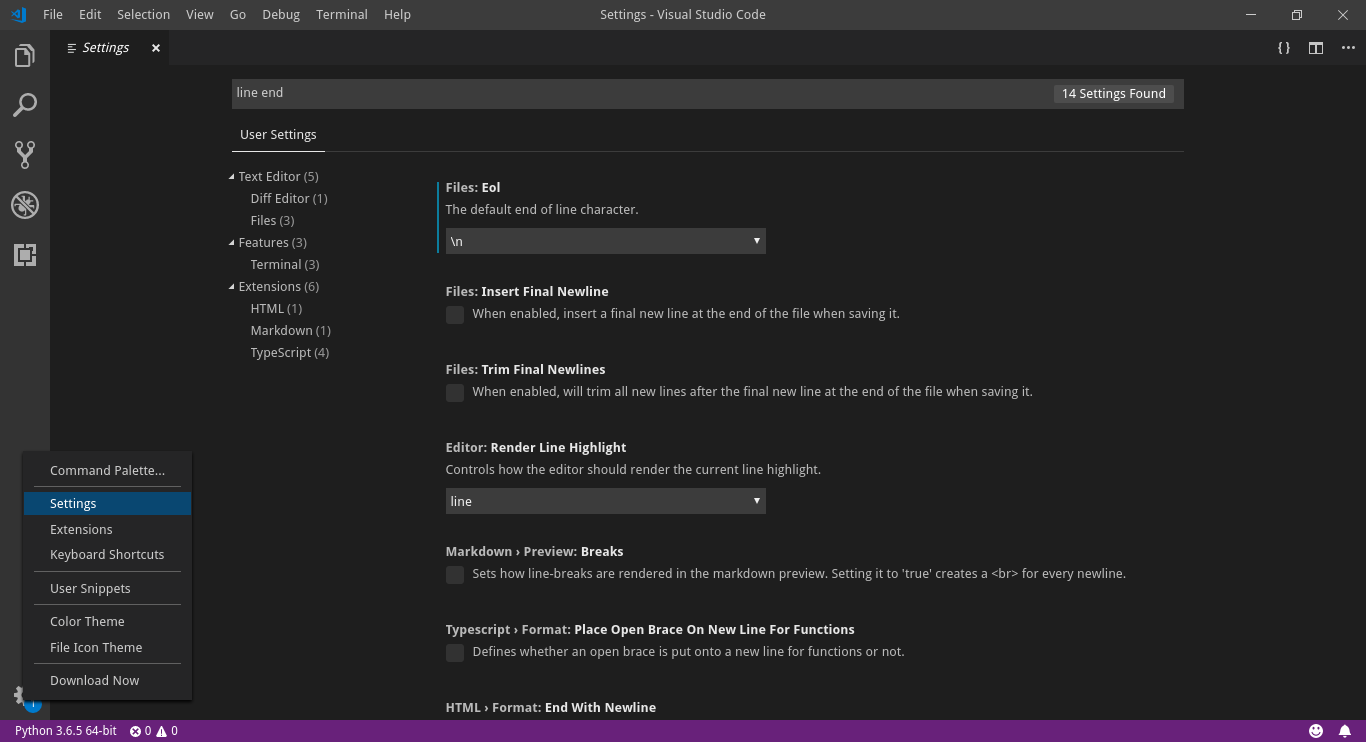Select TypeScript (4) in settings tree
The width and height of the screenshot is (1366, 742).
click(x=289, y=352)
